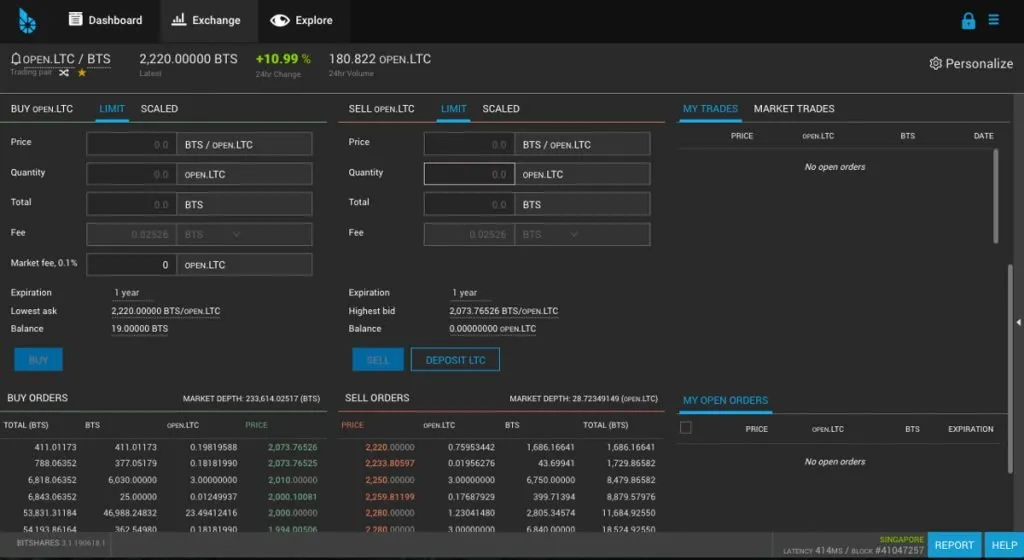Click the sell balance 0.00000000 OPEN.LTC
This screenshot has width=1024, height=560.
492,329
